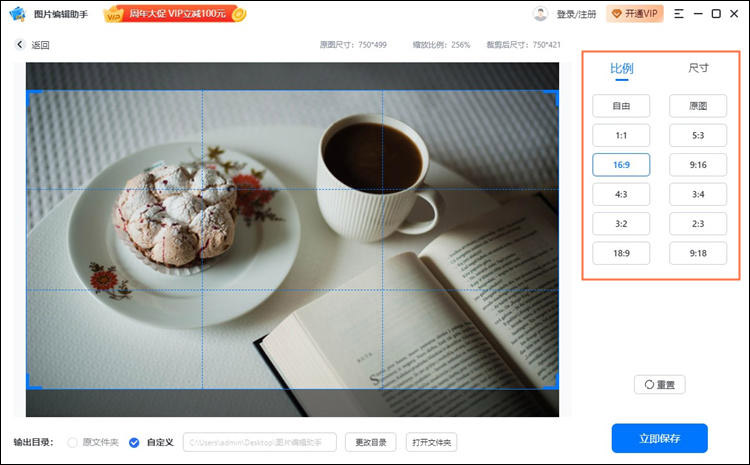Maximize the window

click(716, 13)
